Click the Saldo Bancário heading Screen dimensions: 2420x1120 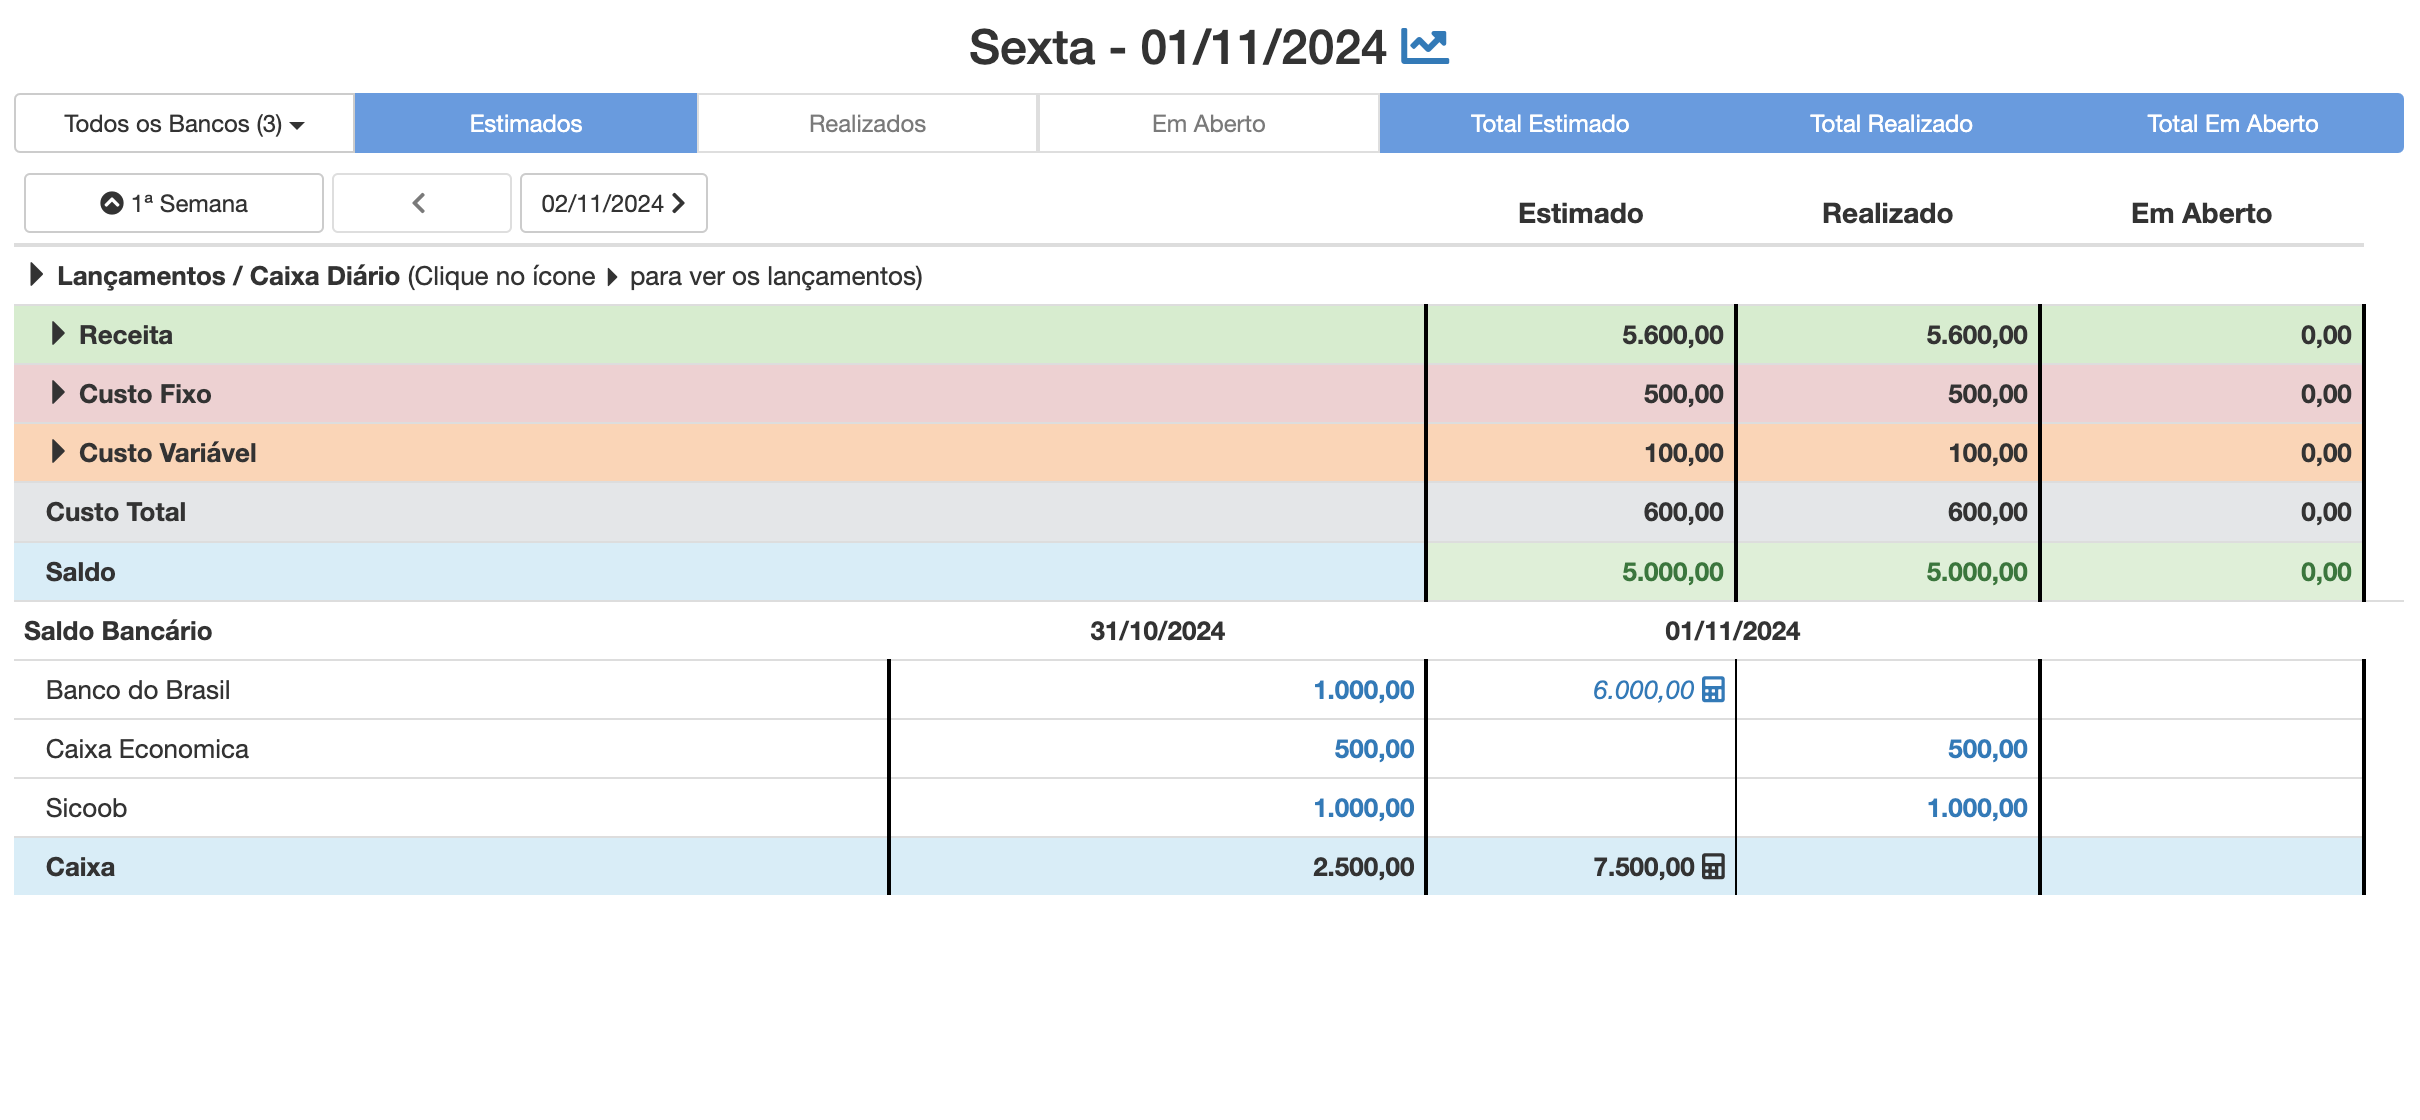tap(118, 631)
